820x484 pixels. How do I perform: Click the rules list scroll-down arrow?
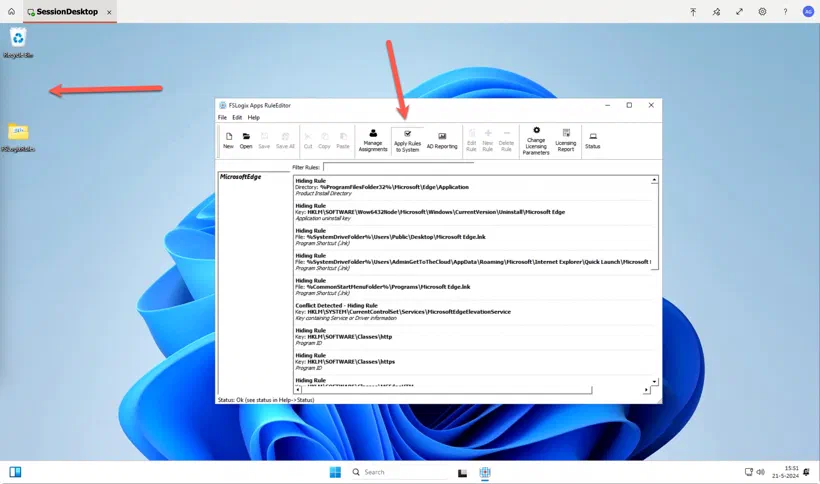coord(654,382)
